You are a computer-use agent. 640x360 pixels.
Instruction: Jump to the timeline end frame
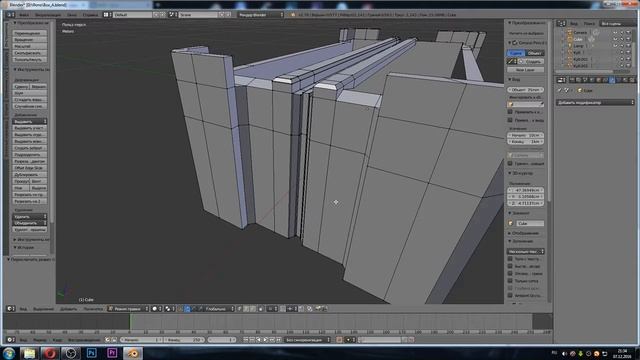pos(279,340)
